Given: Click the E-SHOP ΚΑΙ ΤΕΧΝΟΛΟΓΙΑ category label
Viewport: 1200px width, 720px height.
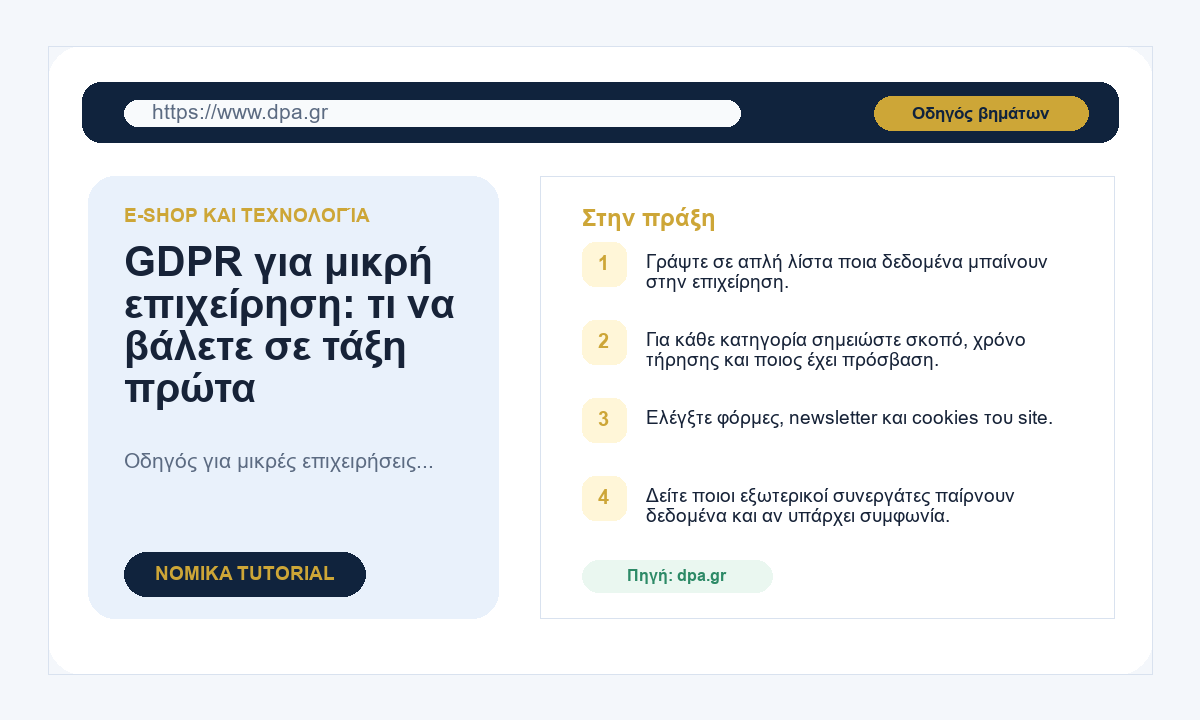Looking at the screenshot, I should 247,215.
